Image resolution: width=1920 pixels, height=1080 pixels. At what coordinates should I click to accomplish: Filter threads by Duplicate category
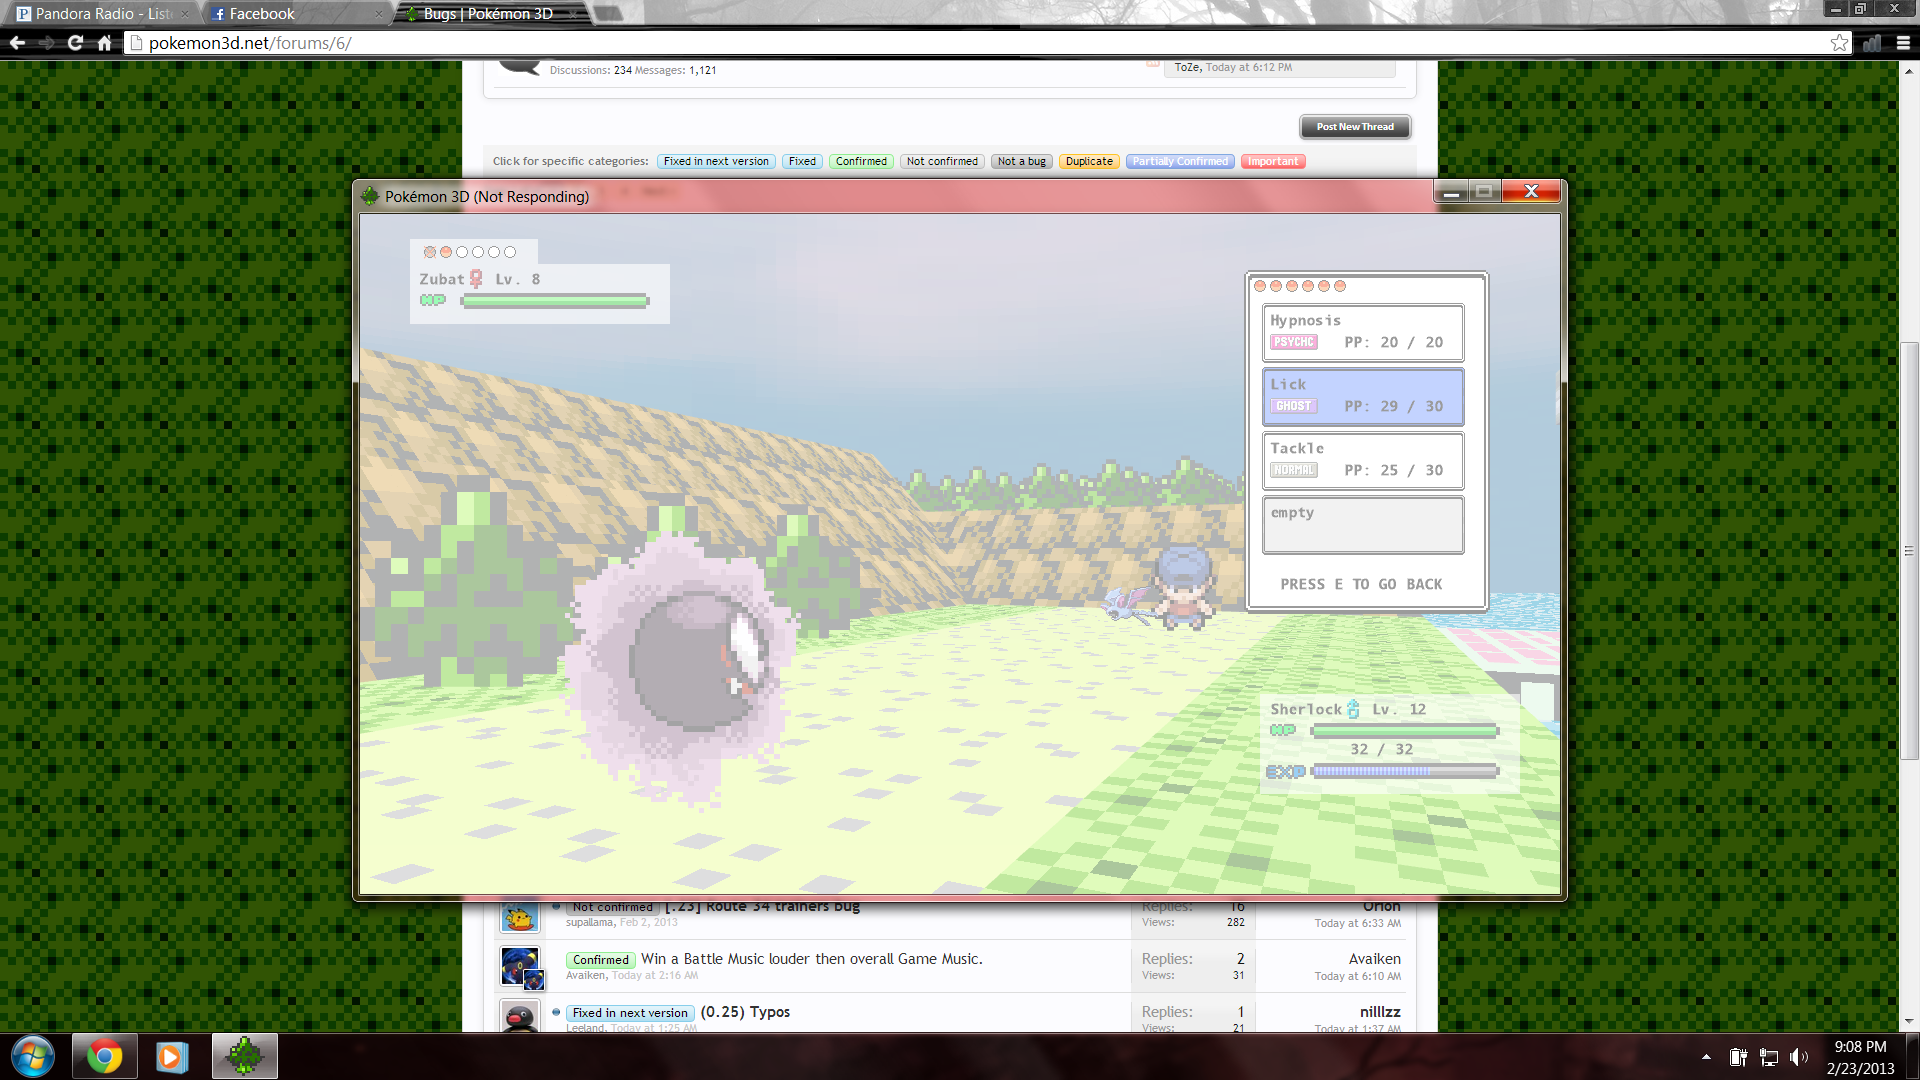click(x=1089, y=161)
